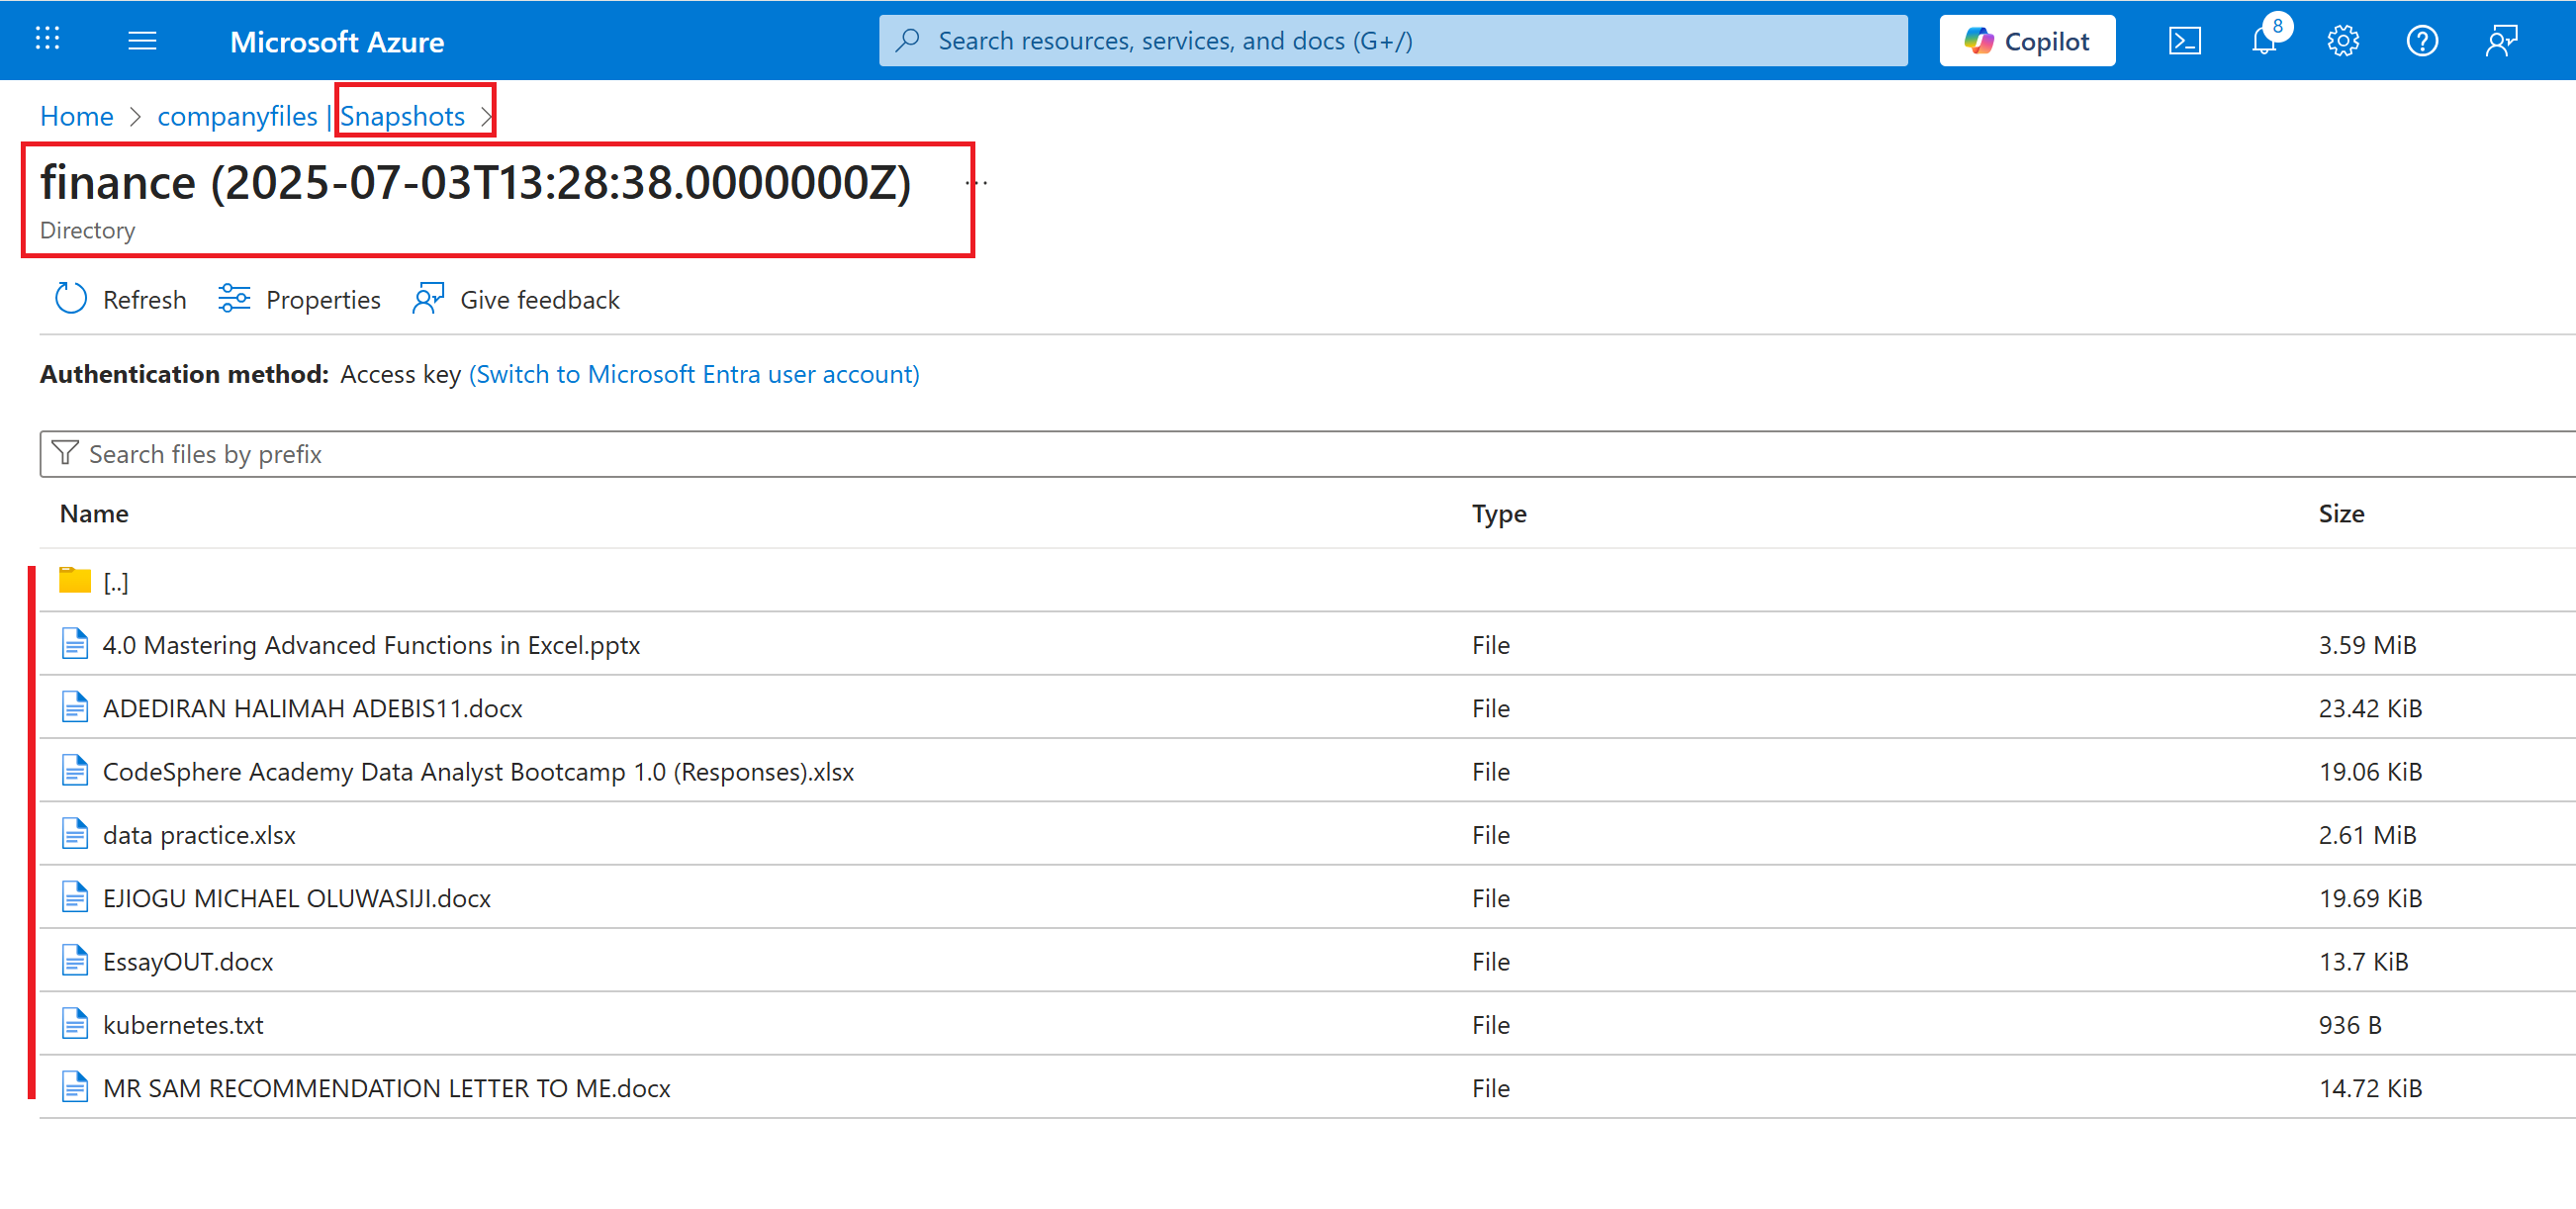Open the companyfiles breadcrumb link
2576x1209 pixels.
pyautogui.click(x=237, y=116)
